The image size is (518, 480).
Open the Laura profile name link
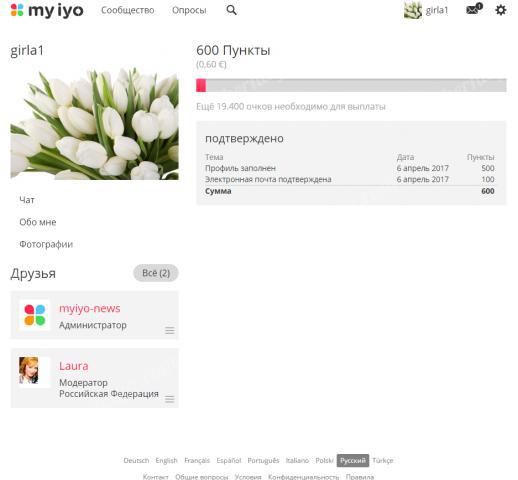[x=74, y=366]
